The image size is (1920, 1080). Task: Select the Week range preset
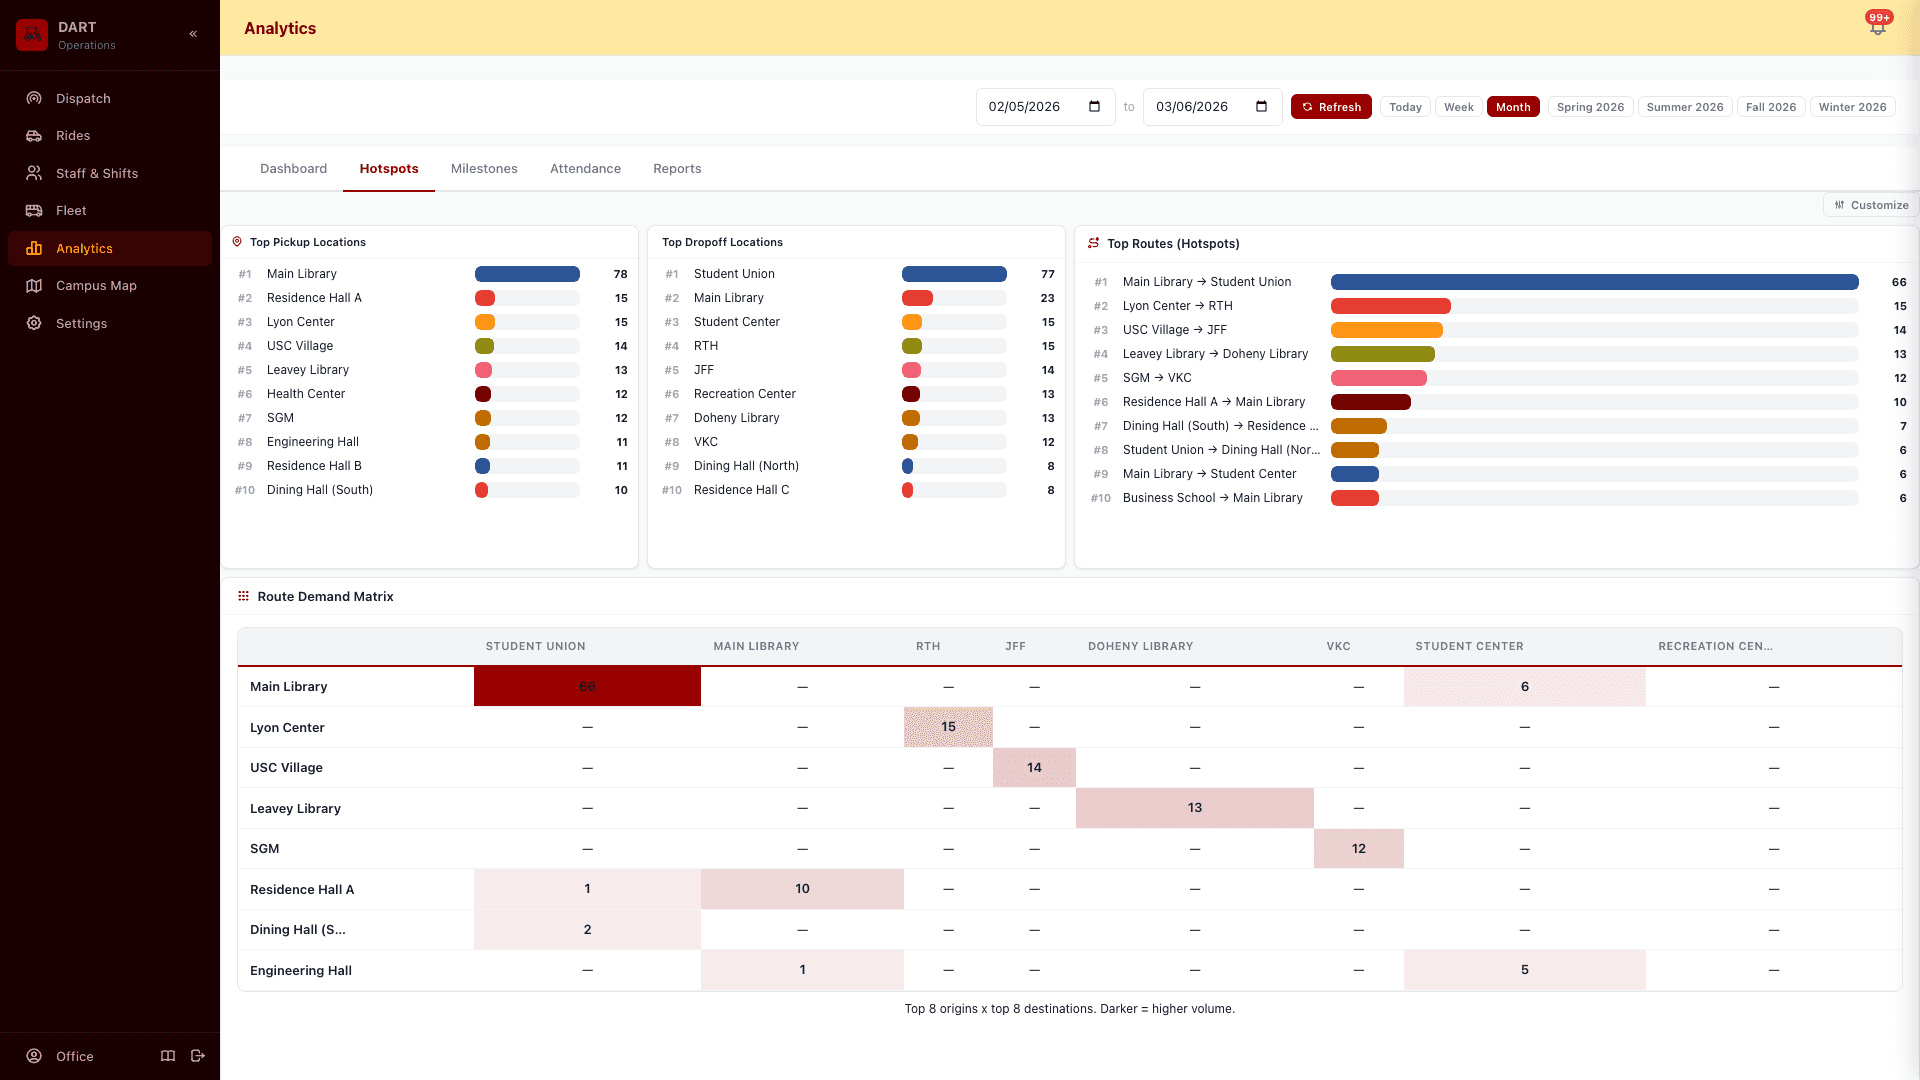tap(1458, 107)
